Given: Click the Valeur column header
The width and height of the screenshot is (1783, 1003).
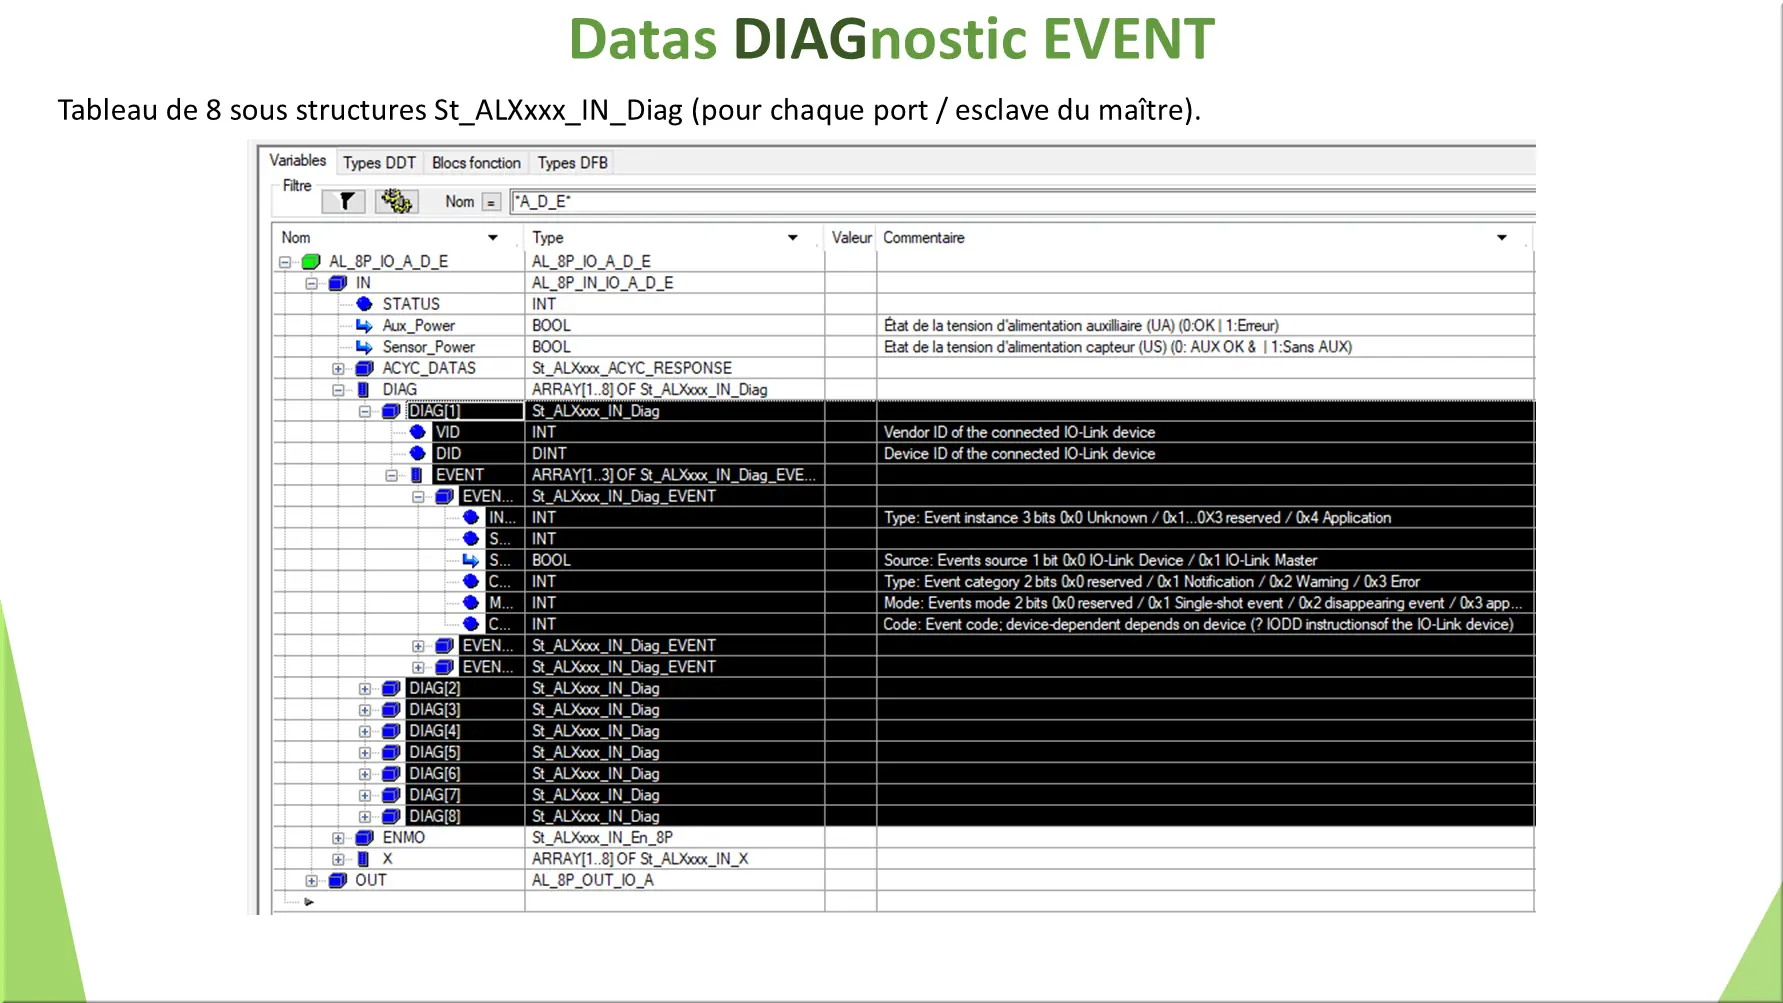Looking at the screenshot, I should click(x=851, y=238).
